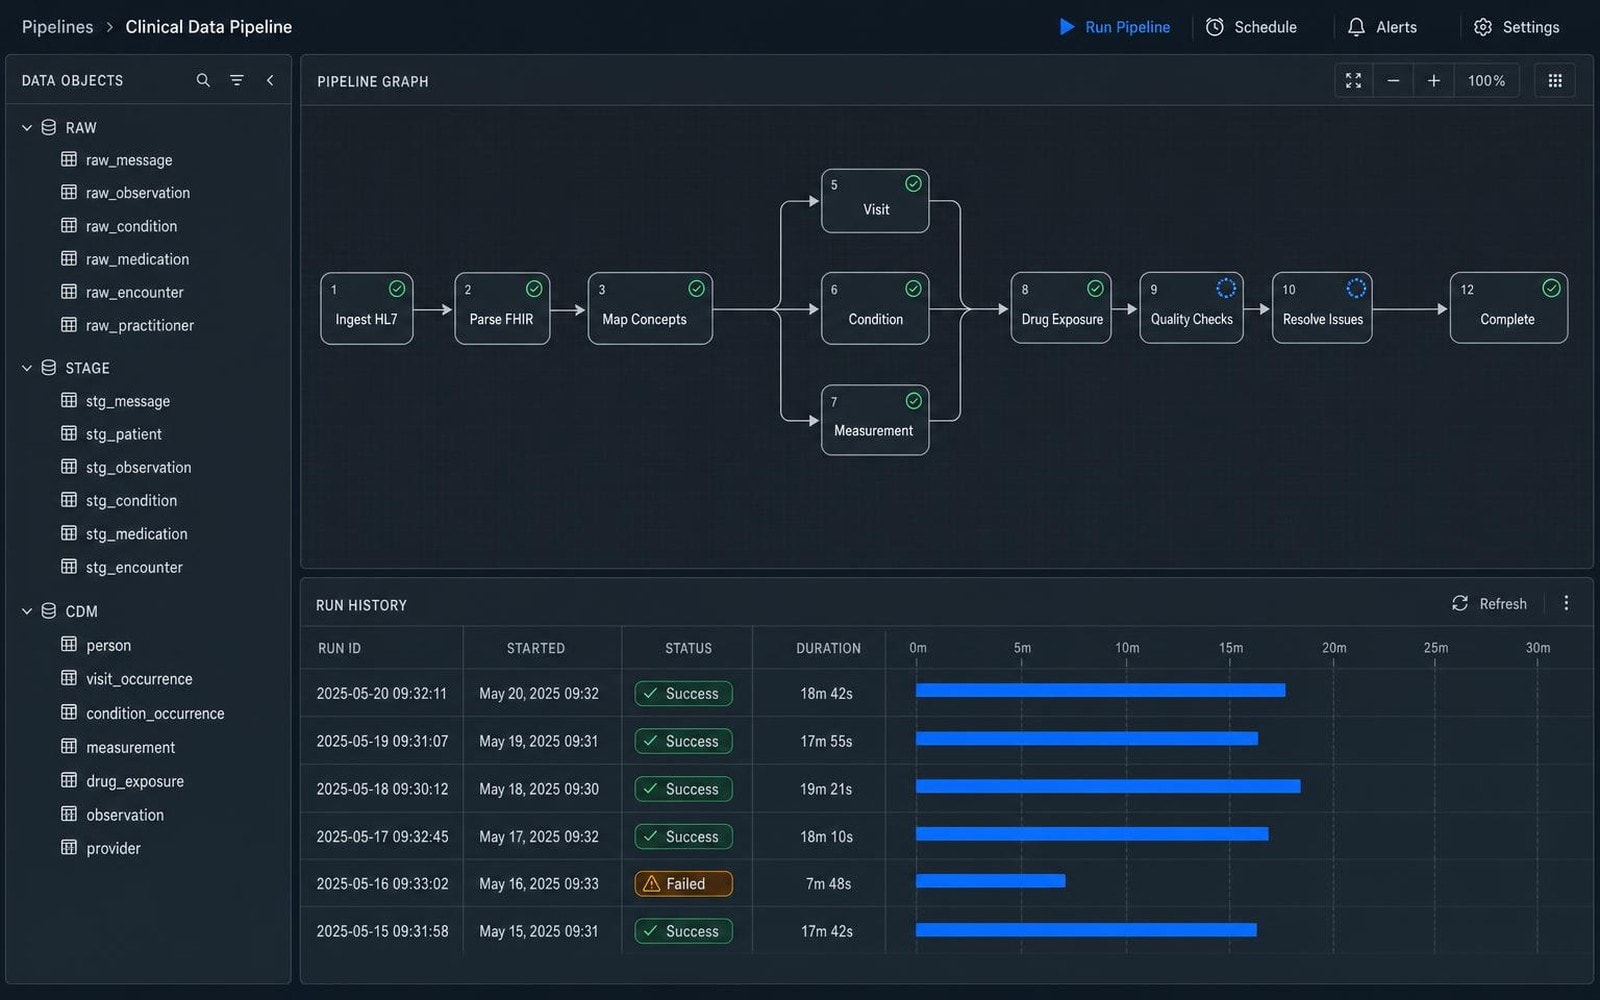Fit pipeline graph to screen
Screen dimensions: 1600x1000
(1353, 81)
